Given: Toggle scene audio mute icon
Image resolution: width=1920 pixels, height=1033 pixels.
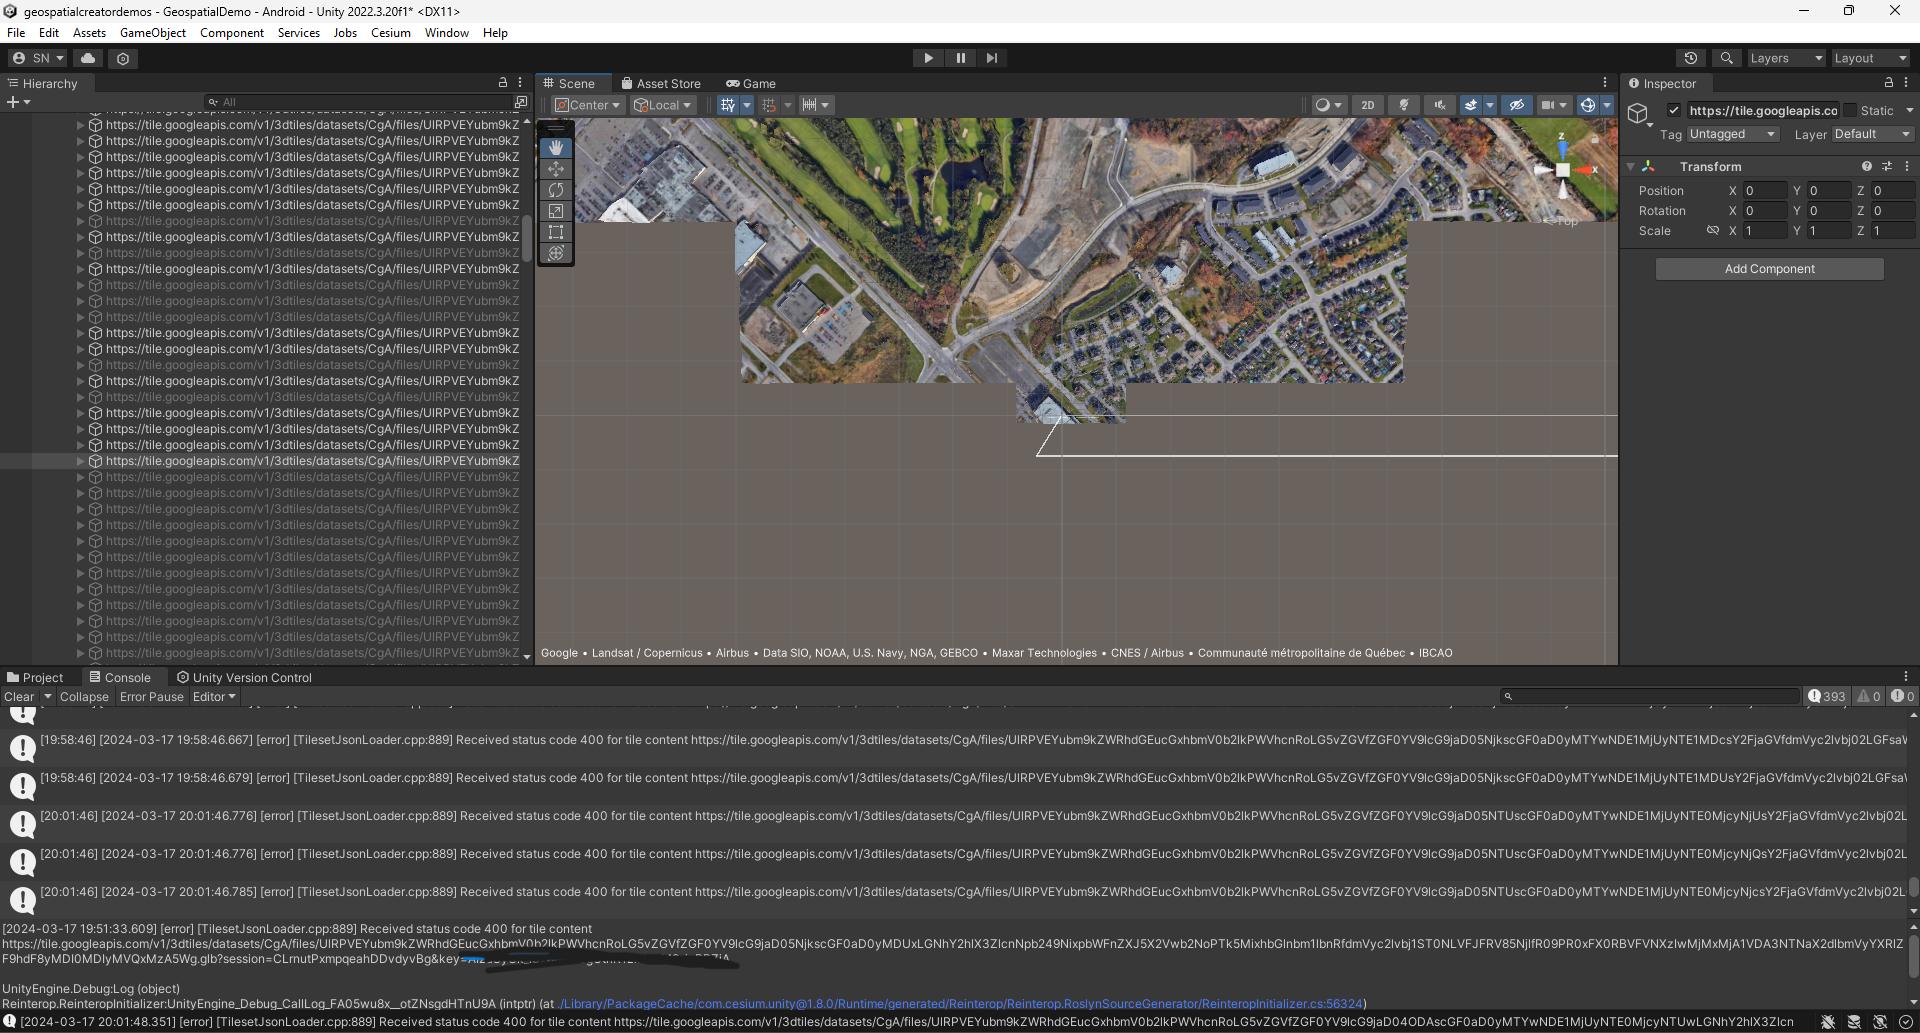Looking at the screenshot, I should click(x=1440, y=105).
